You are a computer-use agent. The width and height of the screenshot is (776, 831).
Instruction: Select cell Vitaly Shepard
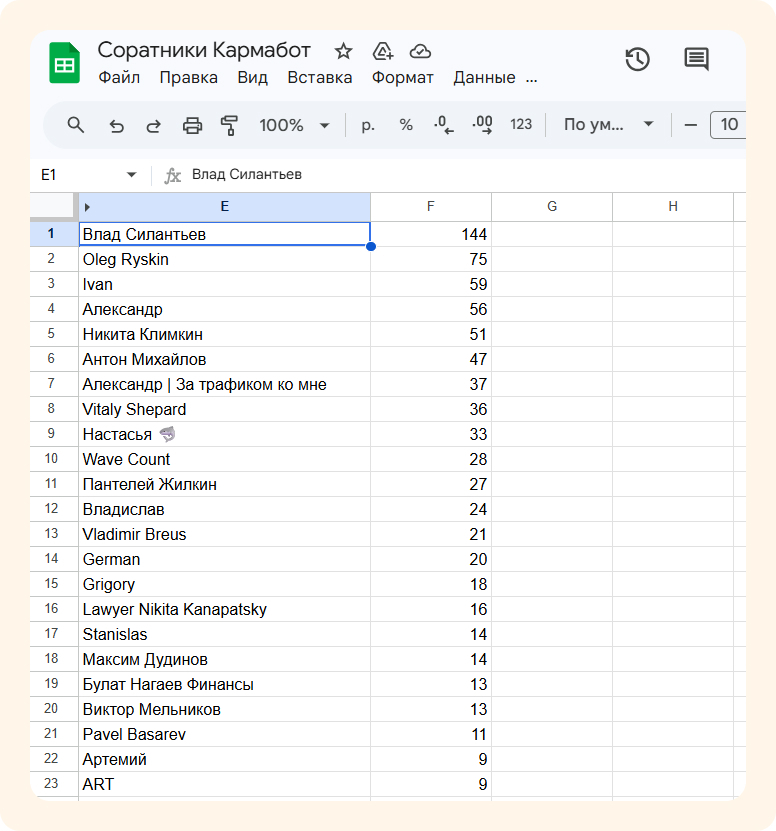(x=224, y=409)
